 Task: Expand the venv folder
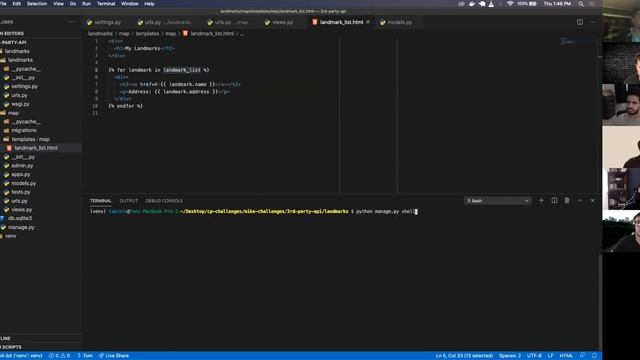click(x=11, y=236)
